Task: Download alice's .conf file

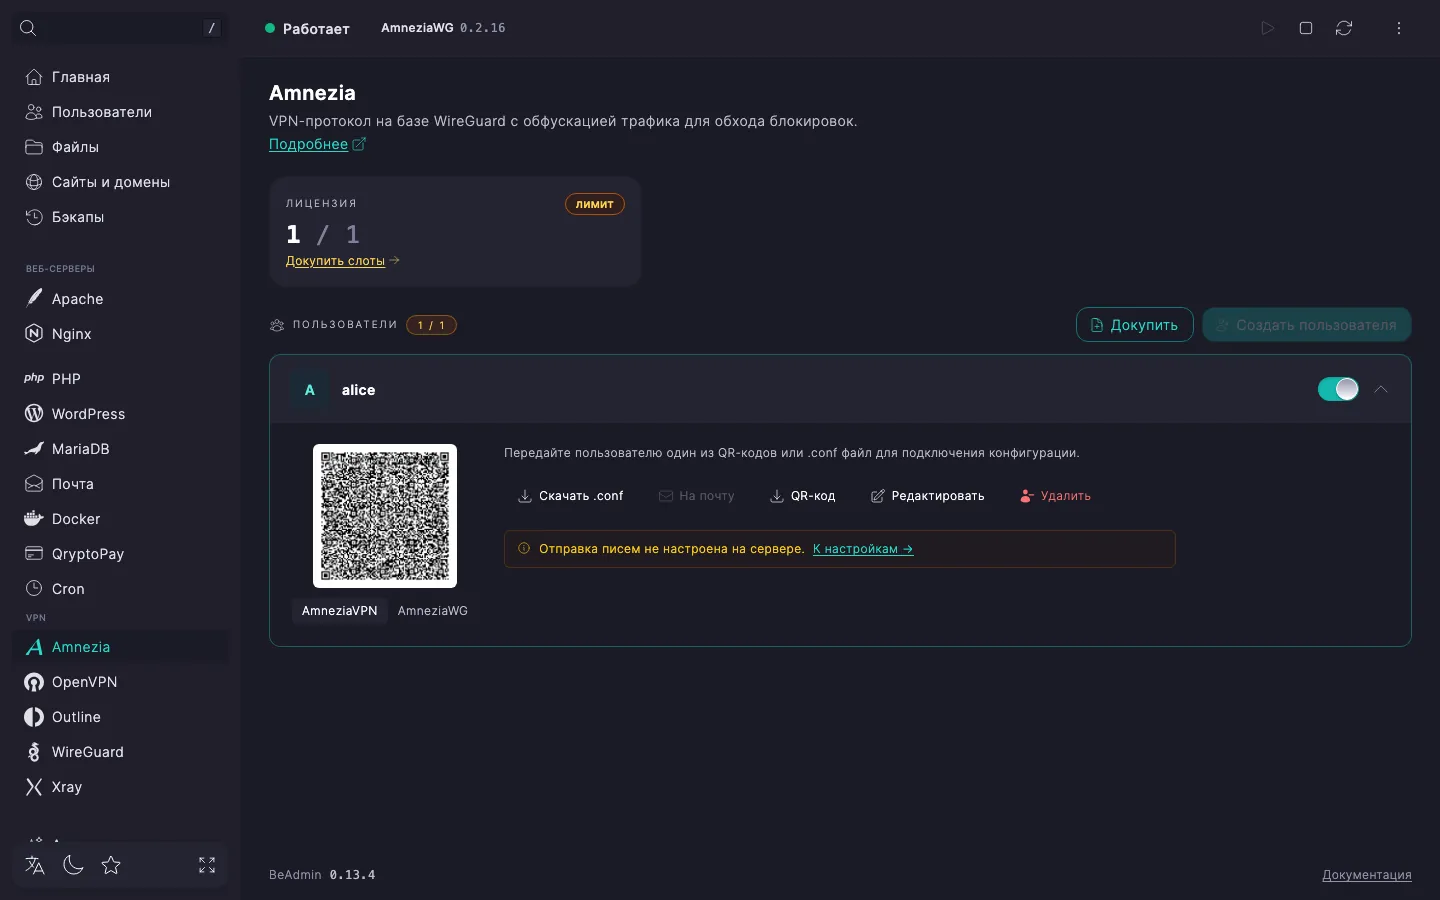Action: click(x=570, y=496)
